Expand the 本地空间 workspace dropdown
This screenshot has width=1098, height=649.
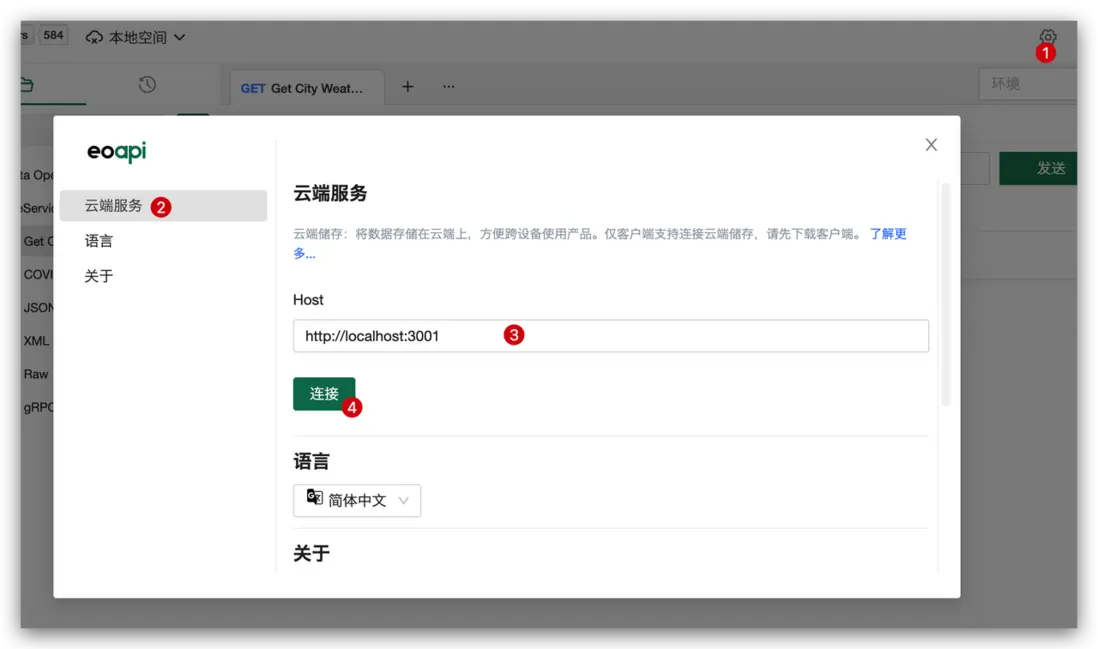coord(136,37)
